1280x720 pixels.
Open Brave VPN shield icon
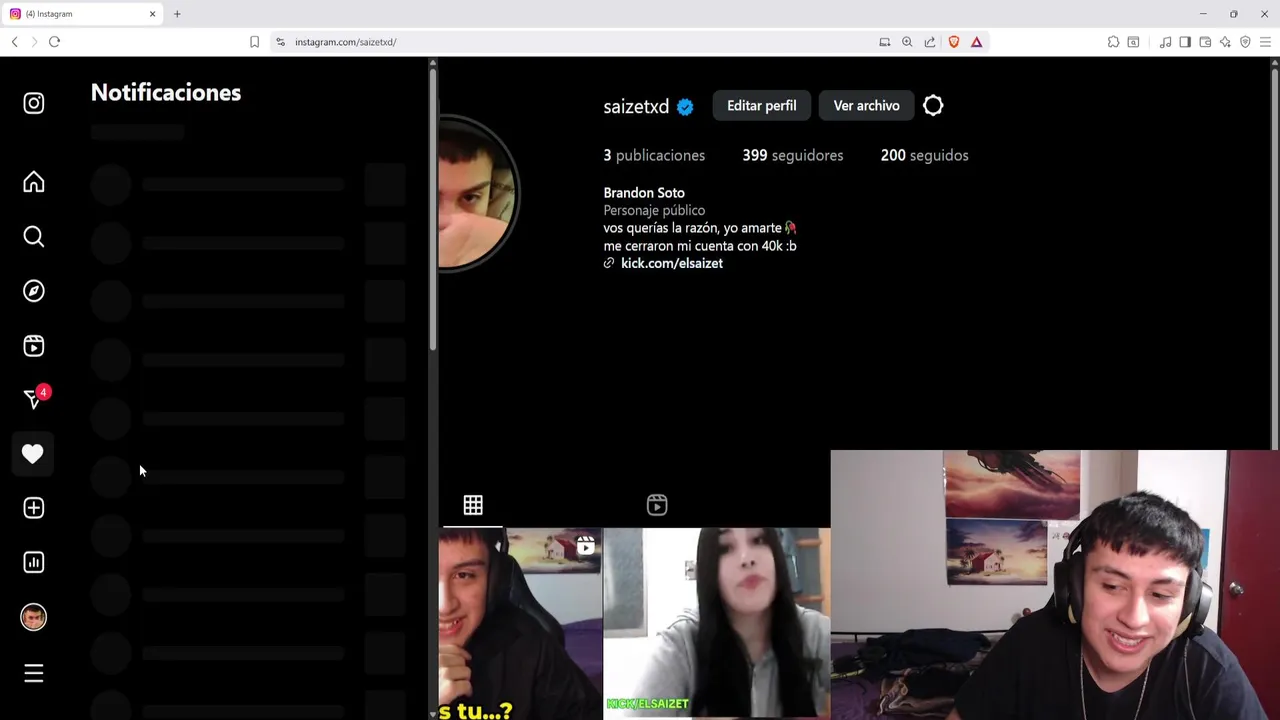tap(1245, 42)
